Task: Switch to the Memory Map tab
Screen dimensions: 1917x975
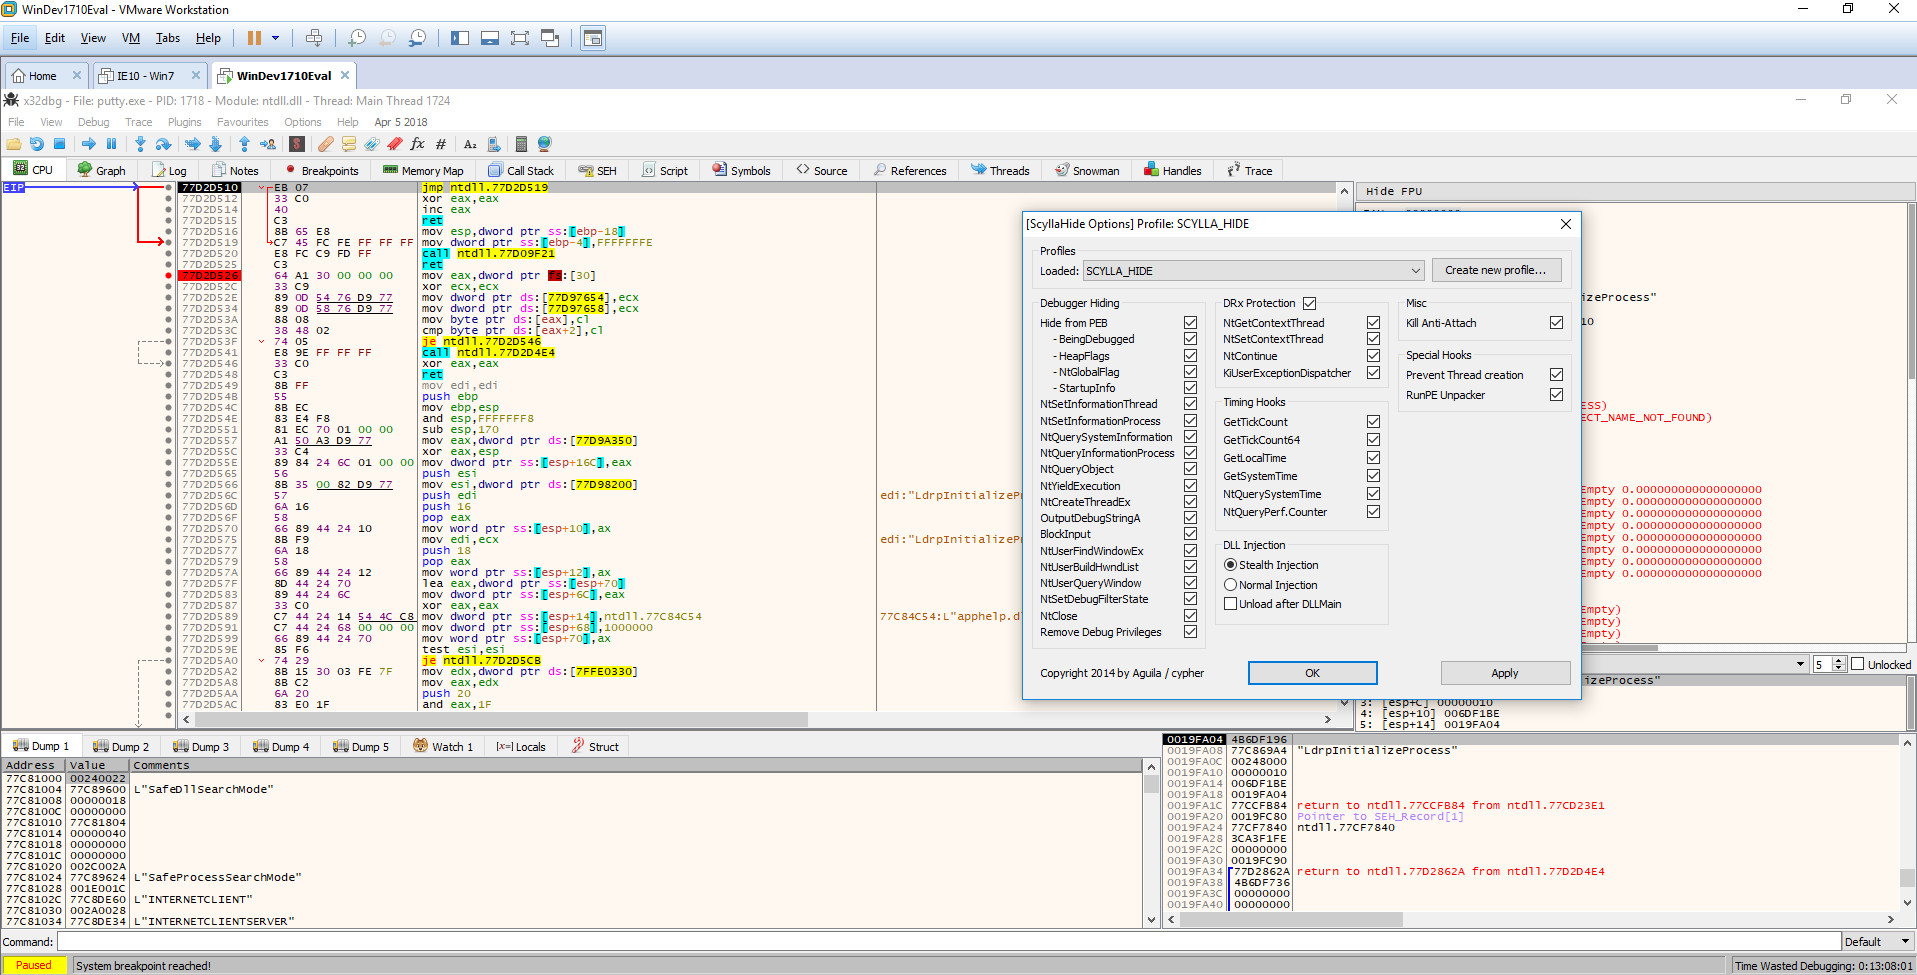Action: (424, 170)
